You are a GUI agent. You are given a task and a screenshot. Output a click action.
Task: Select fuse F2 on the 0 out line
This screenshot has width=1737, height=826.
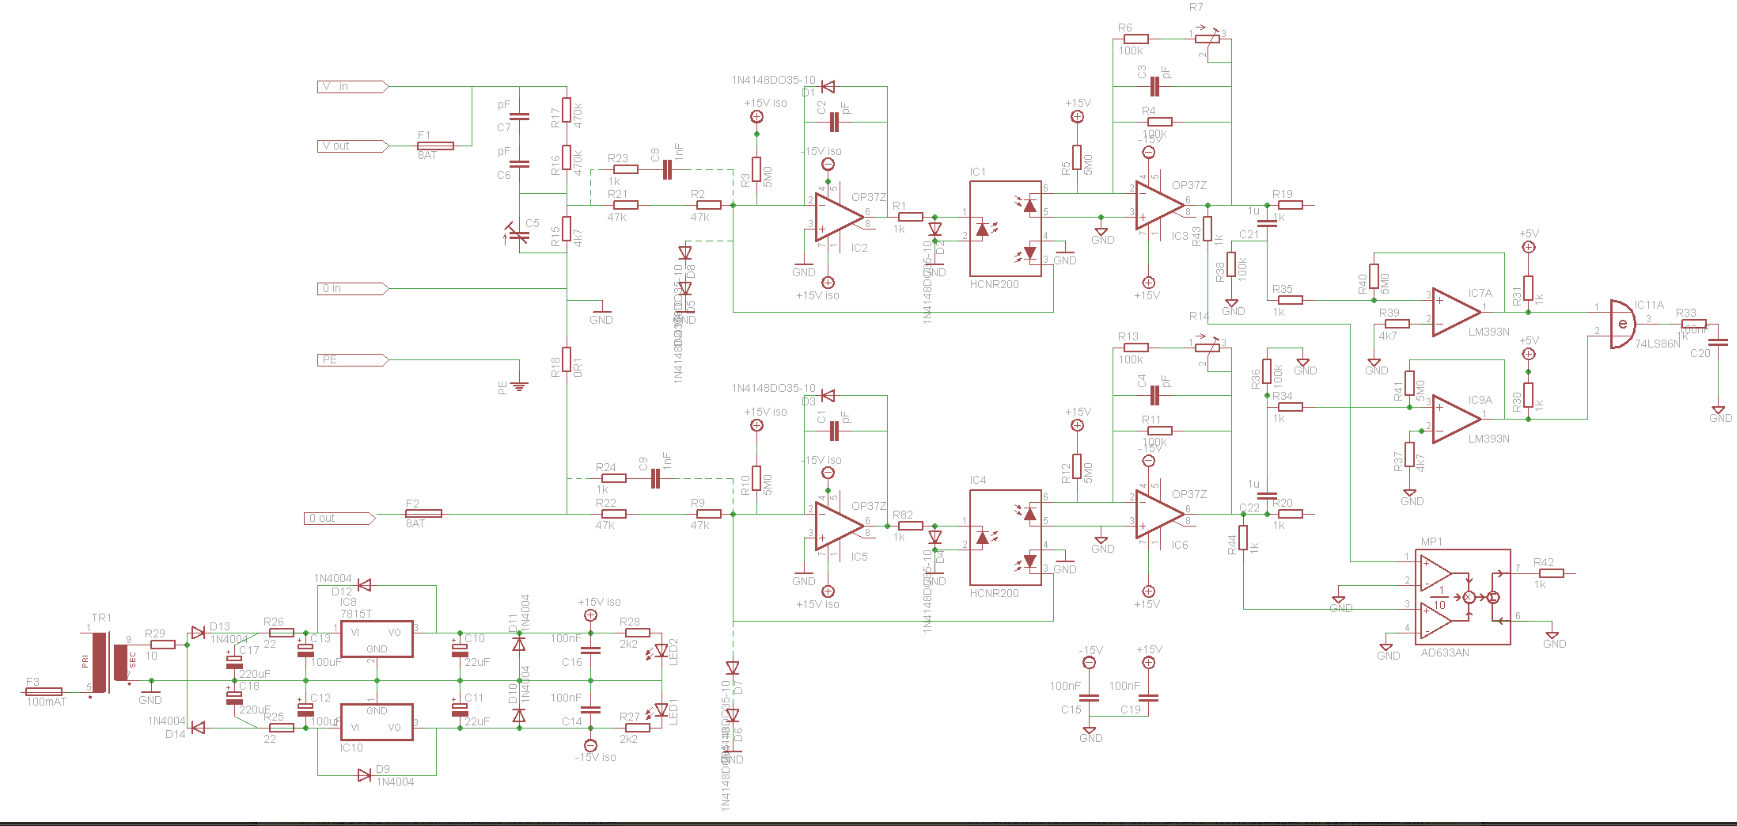click(424, 514)
